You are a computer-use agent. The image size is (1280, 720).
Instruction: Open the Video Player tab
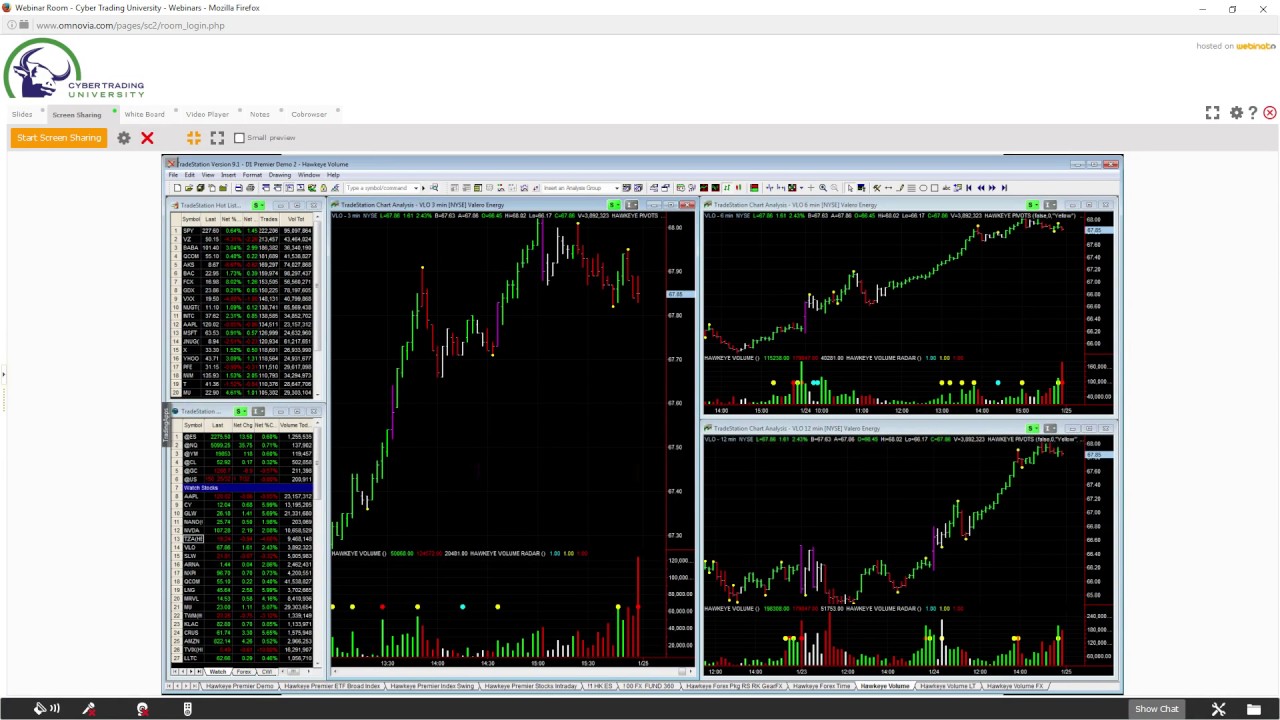coord(207,114)
